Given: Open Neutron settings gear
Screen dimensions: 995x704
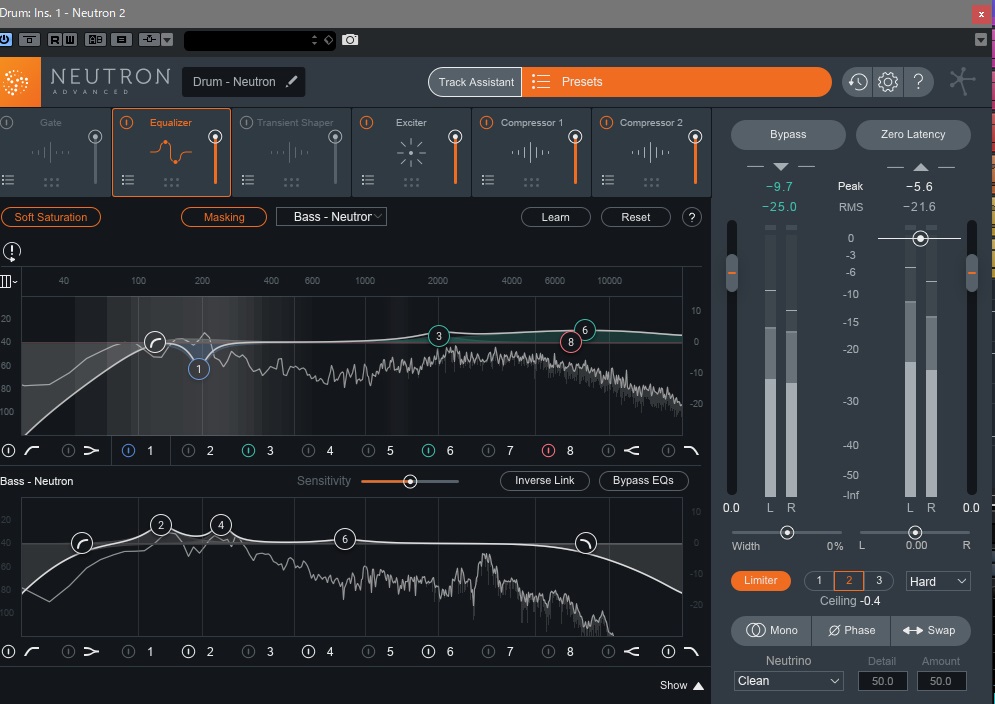Looking at the screenshot, I should coord(888,82).
